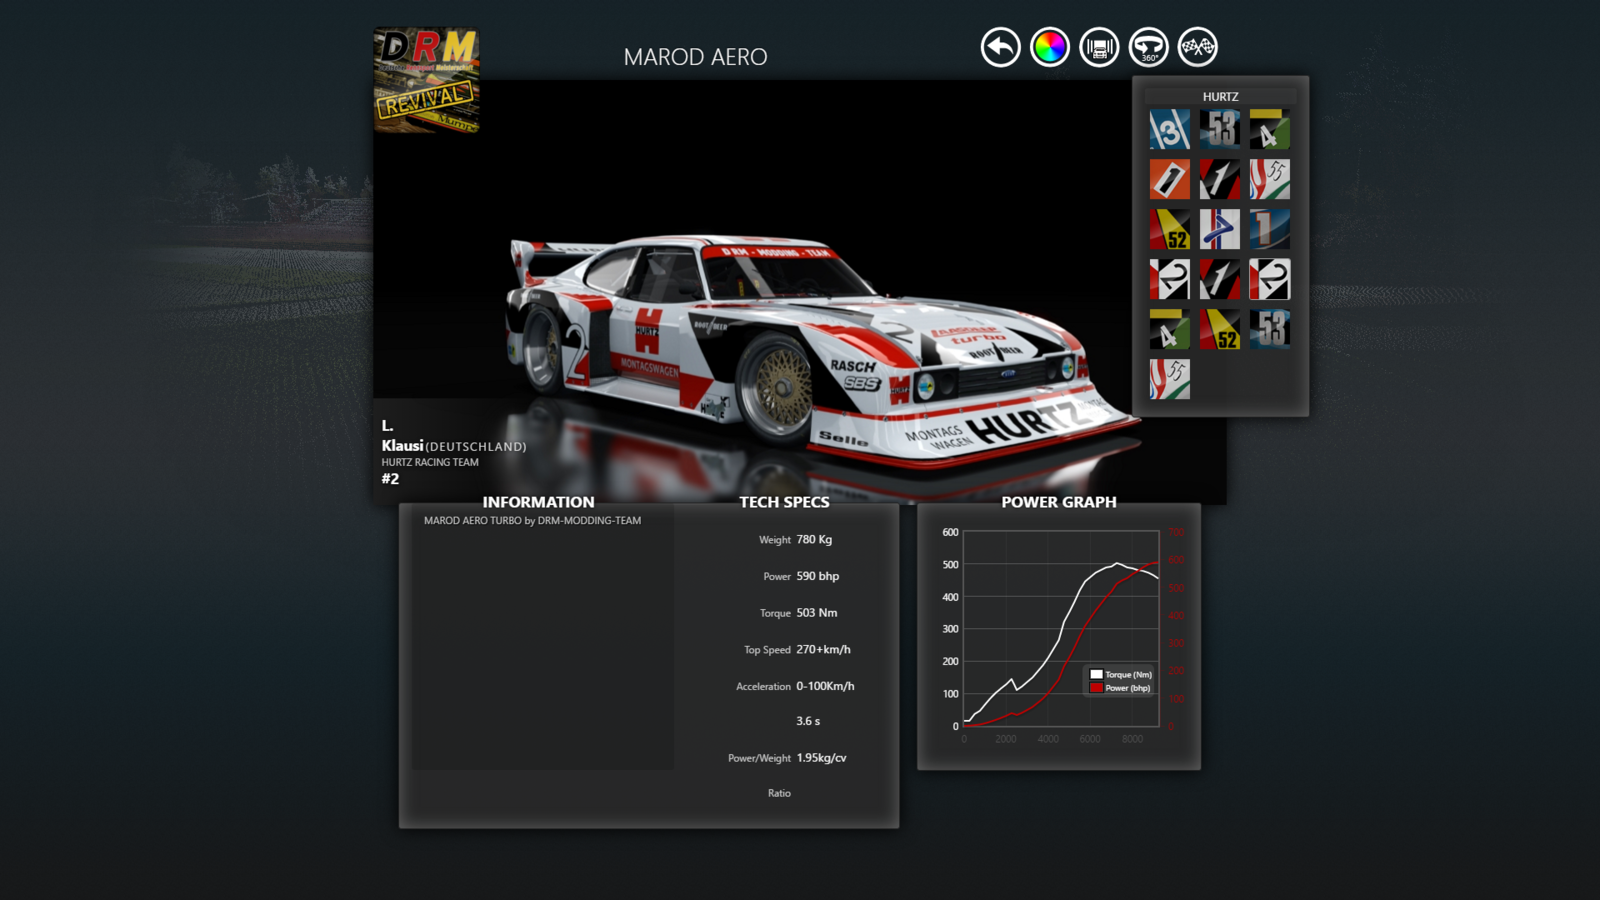Select the leftmost #2 livery thumbnail
The image size is (1600, 900).
pos(1170,280)
